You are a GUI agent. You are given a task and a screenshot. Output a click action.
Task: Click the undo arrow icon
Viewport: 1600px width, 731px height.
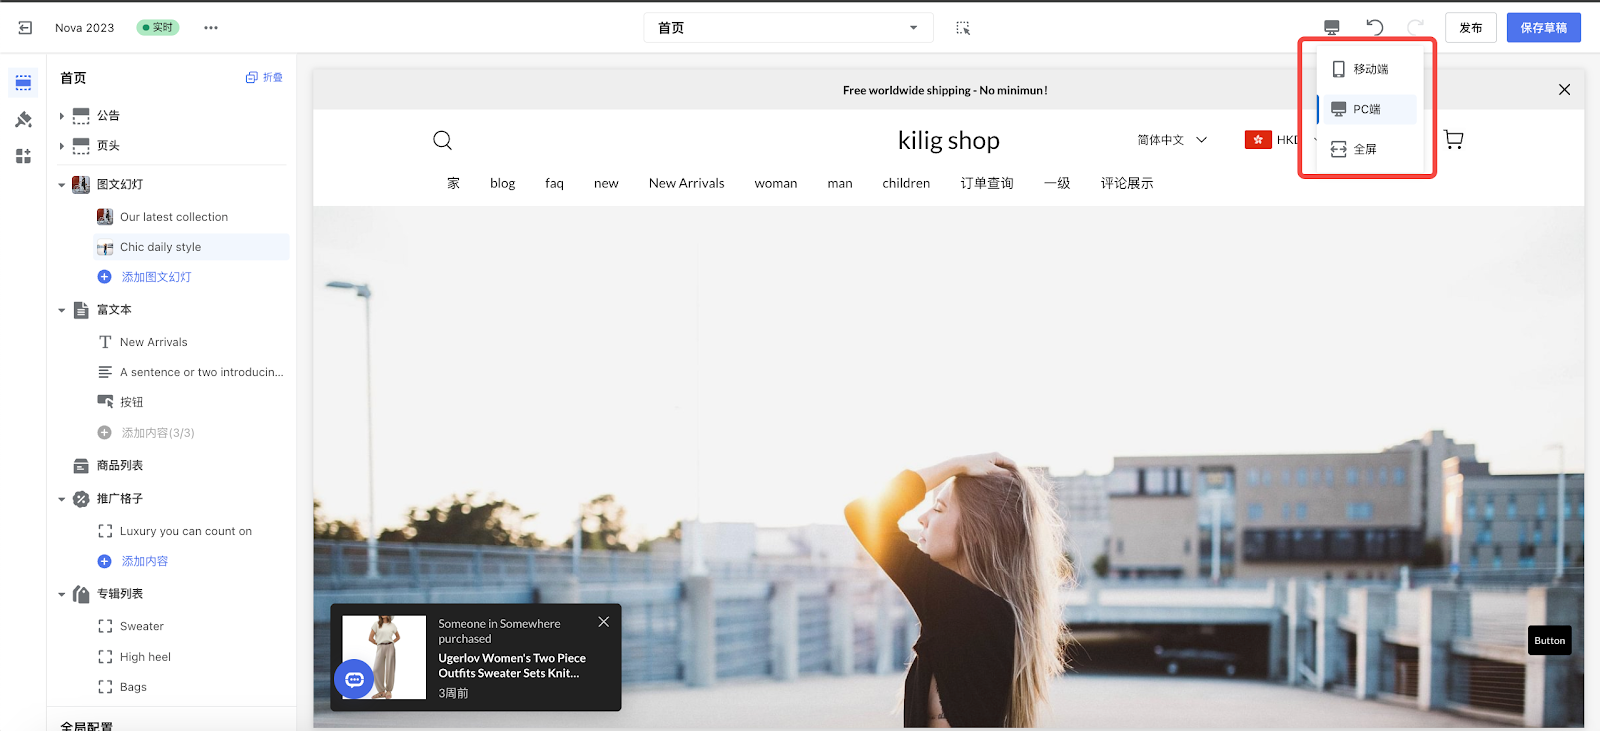pos(1375,28)
